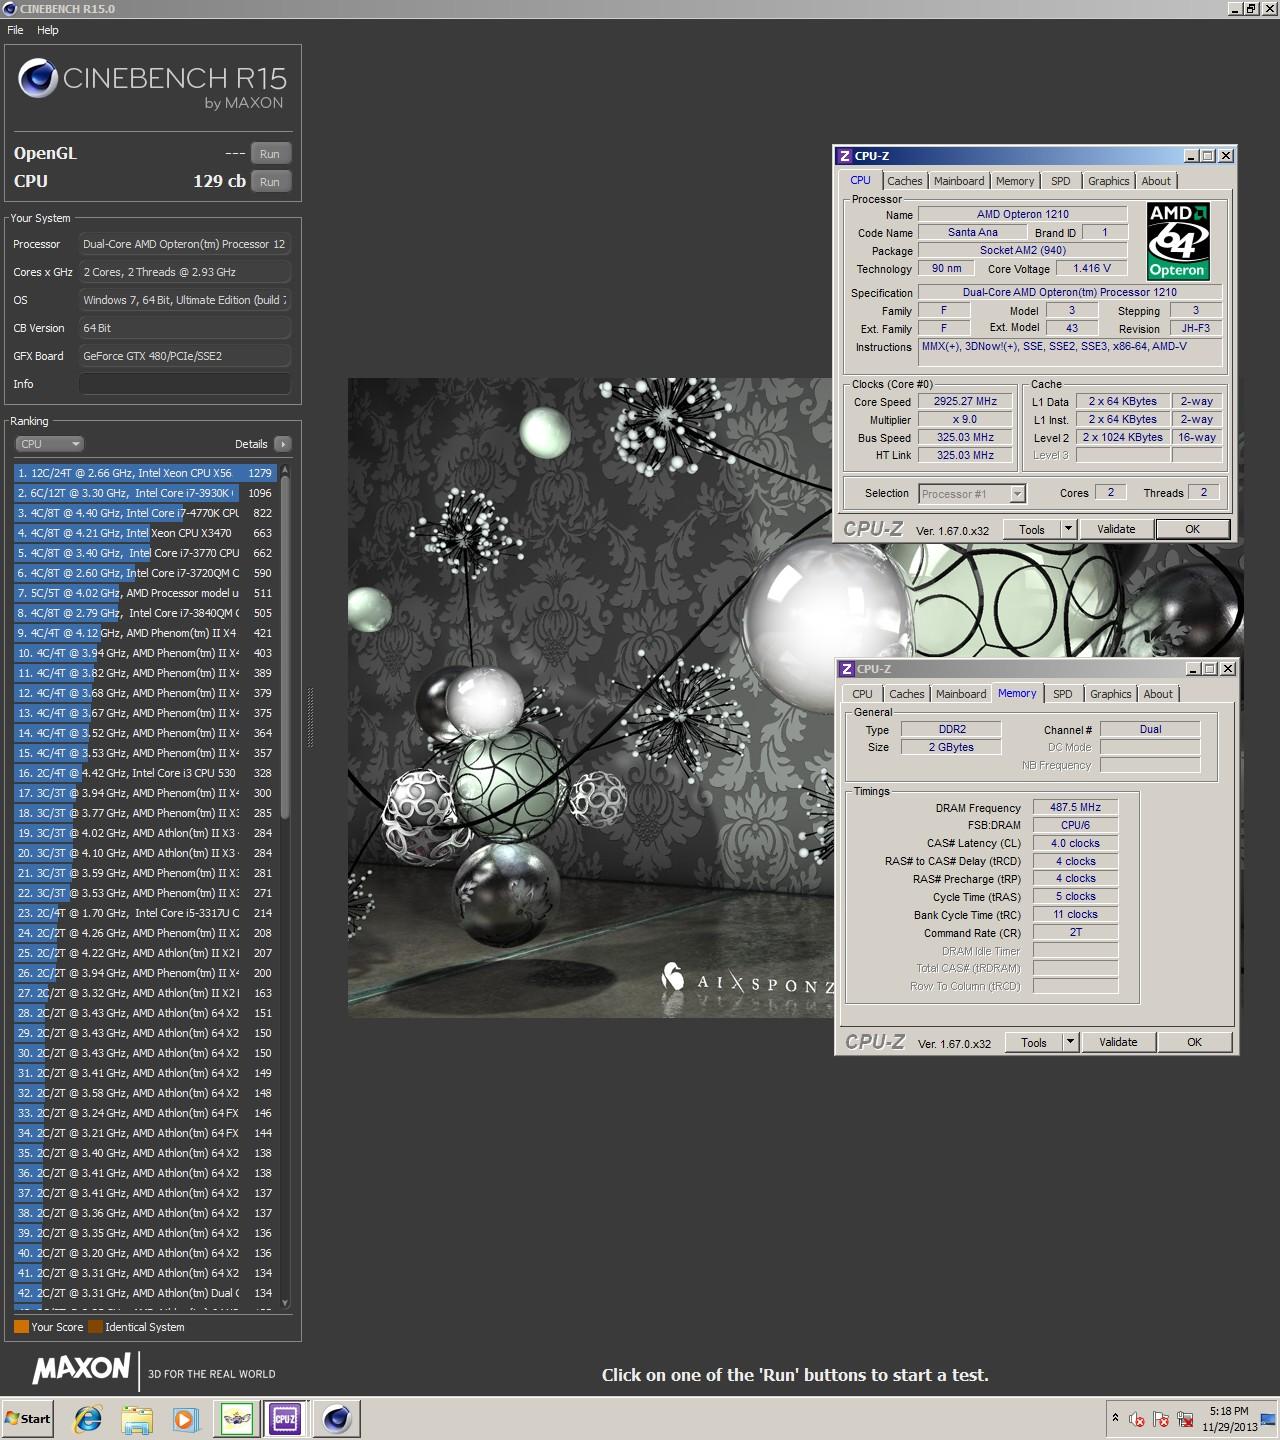Click the Cinebench R15 logo icon
Screen dimensions: 1280x1440
click(x=37, y=79)
